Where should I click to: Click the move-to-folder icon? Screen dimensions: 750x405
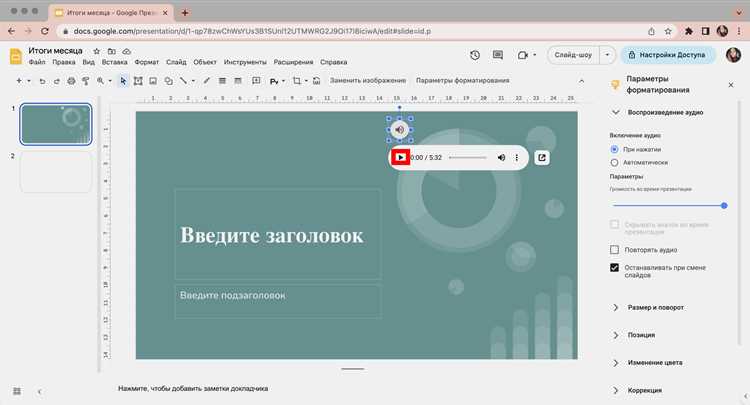point(111,51)
